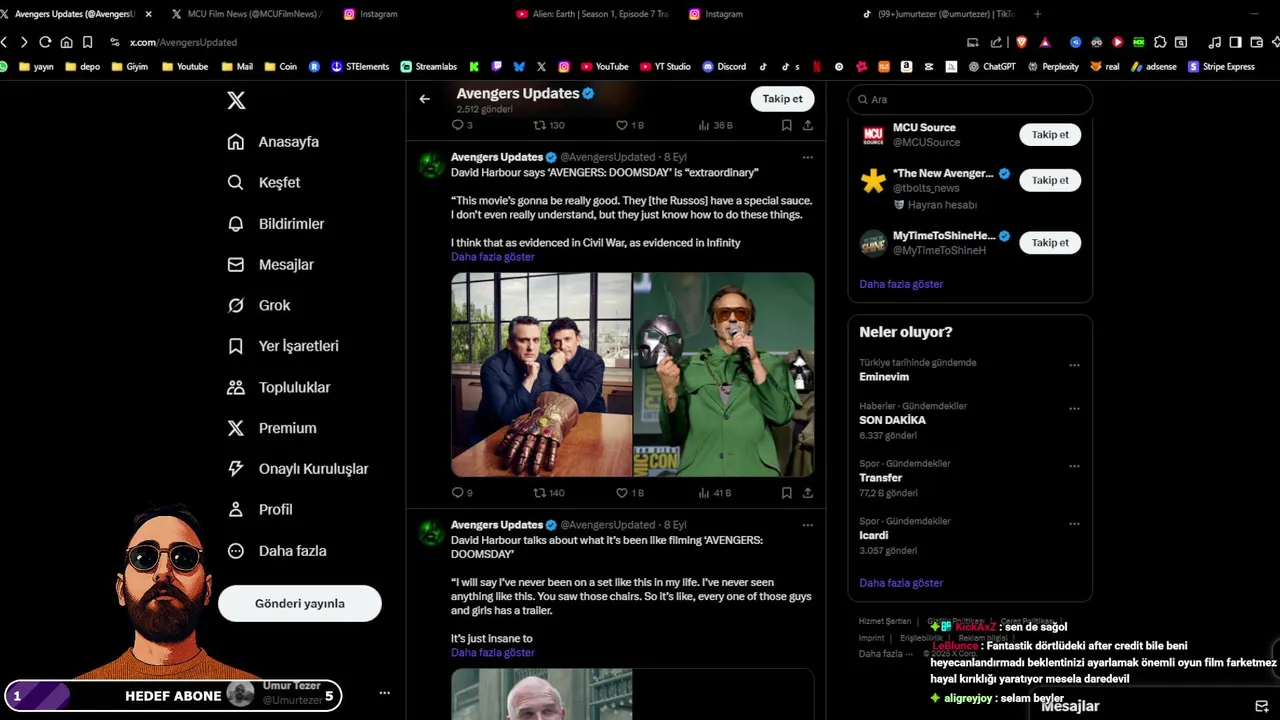Viewport: 1280px width, 720px height.
Task: Open more options on the 'filming' tweet
Action: click(808, 525)
